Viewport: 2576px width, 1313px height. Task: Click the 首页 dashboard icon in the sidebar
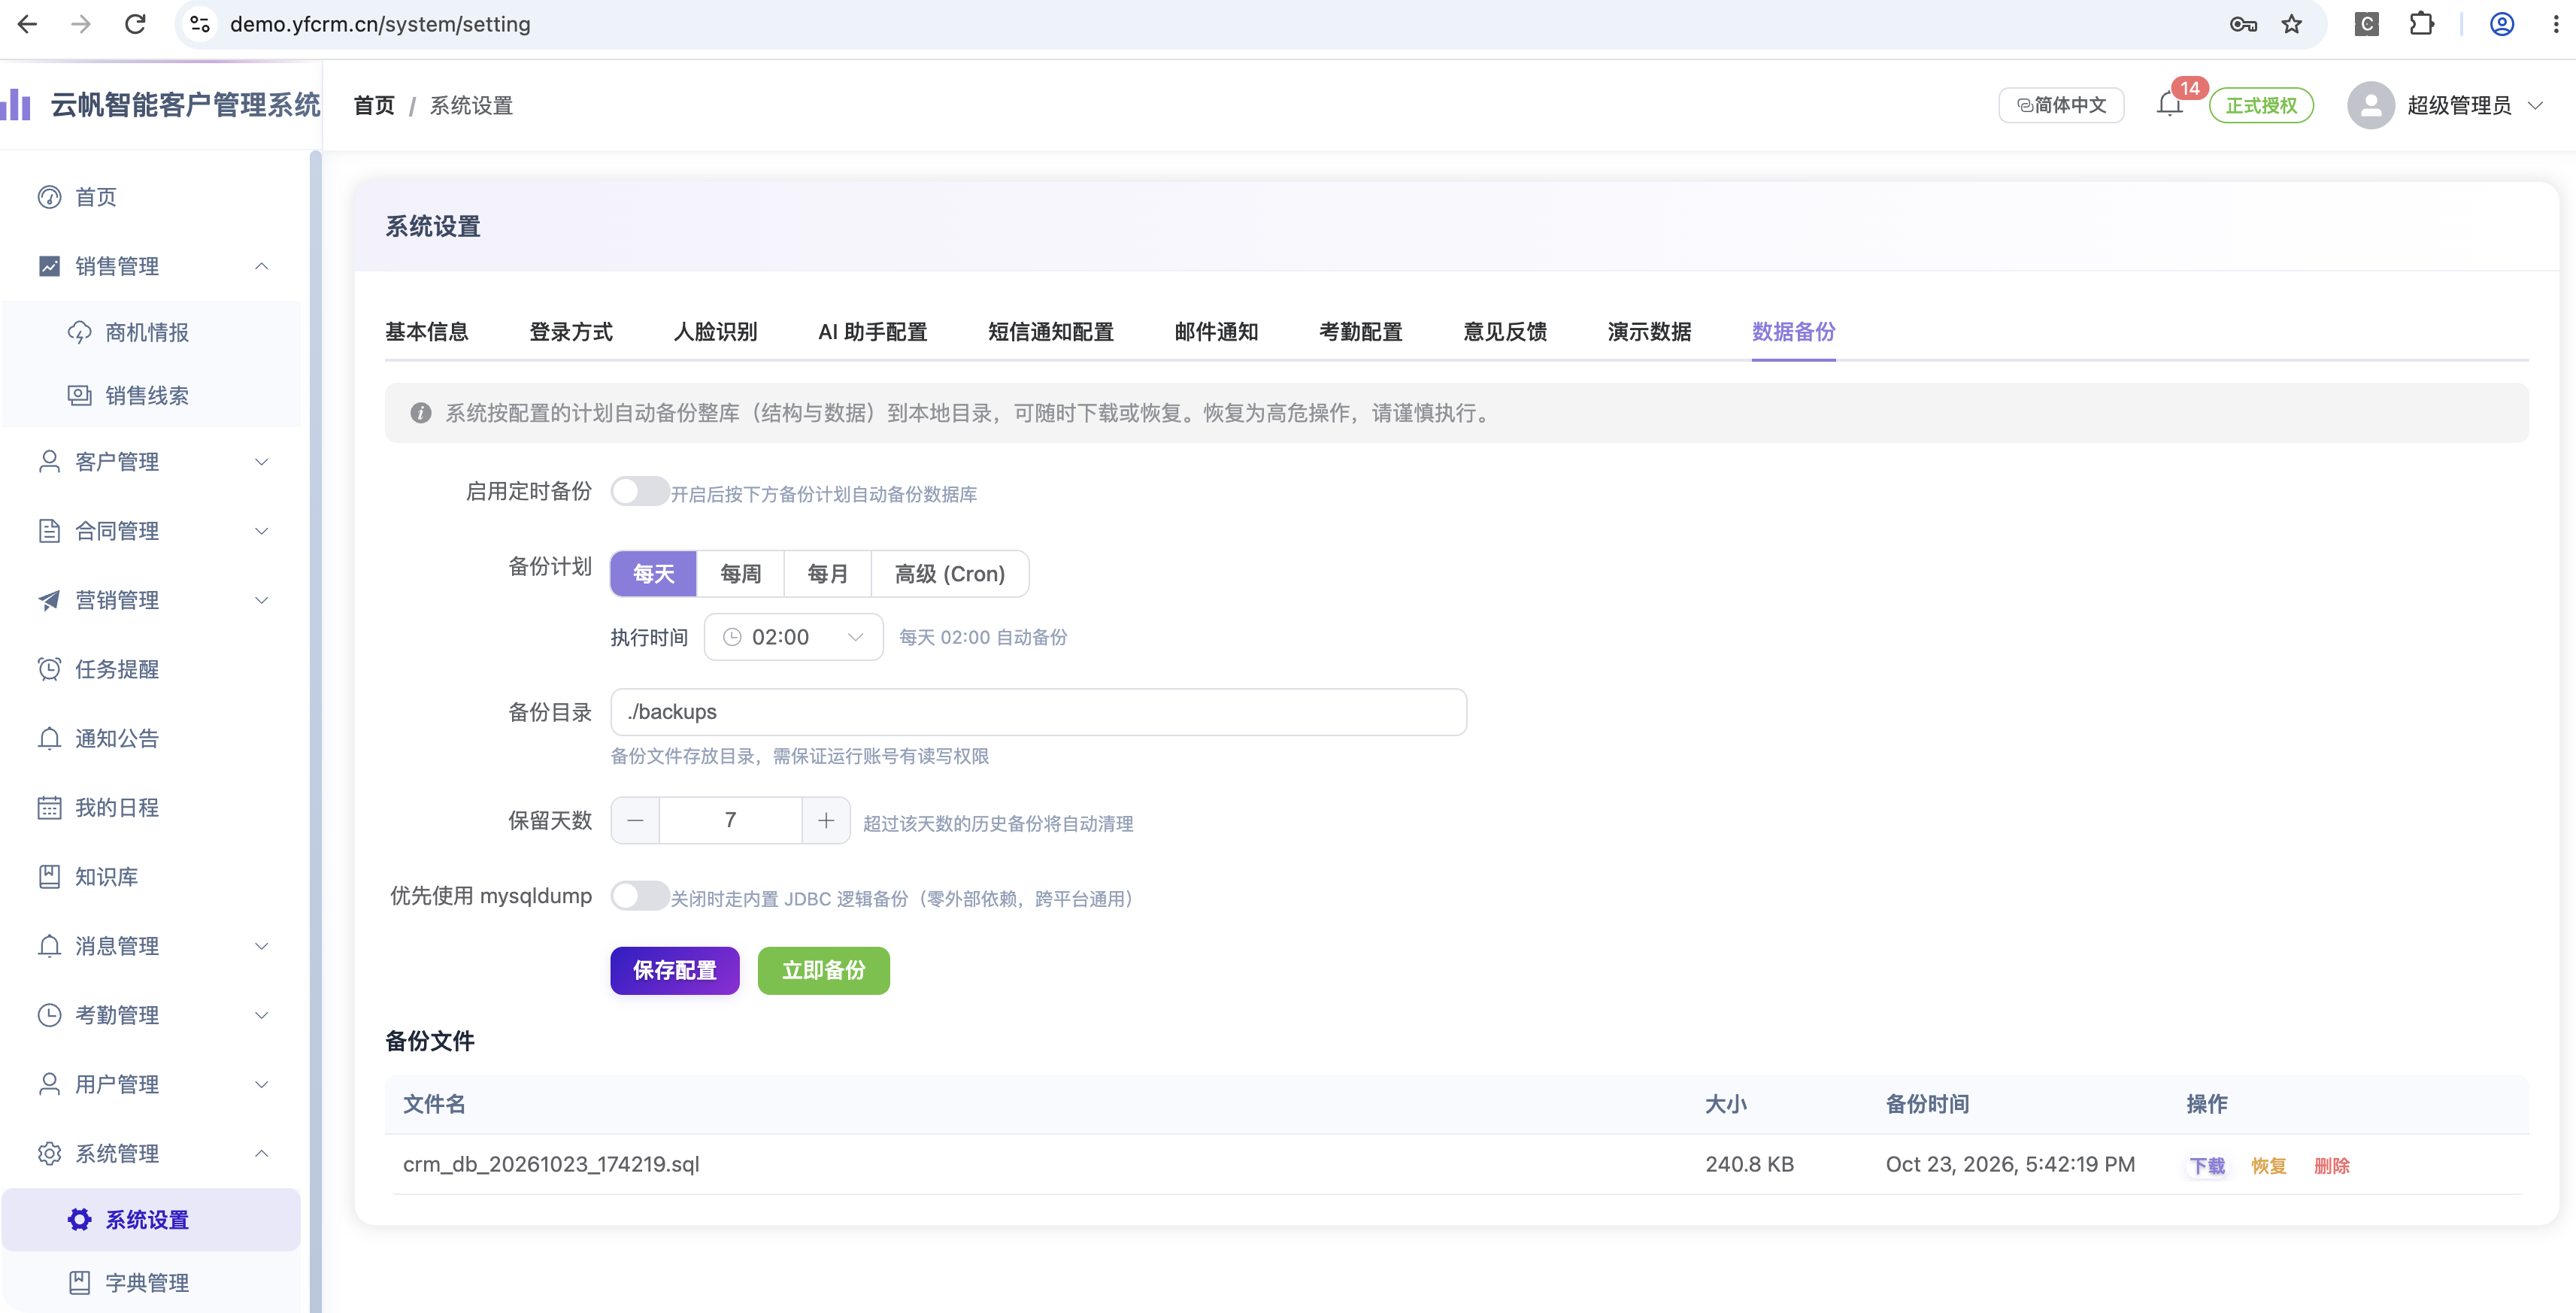(50, 197)
